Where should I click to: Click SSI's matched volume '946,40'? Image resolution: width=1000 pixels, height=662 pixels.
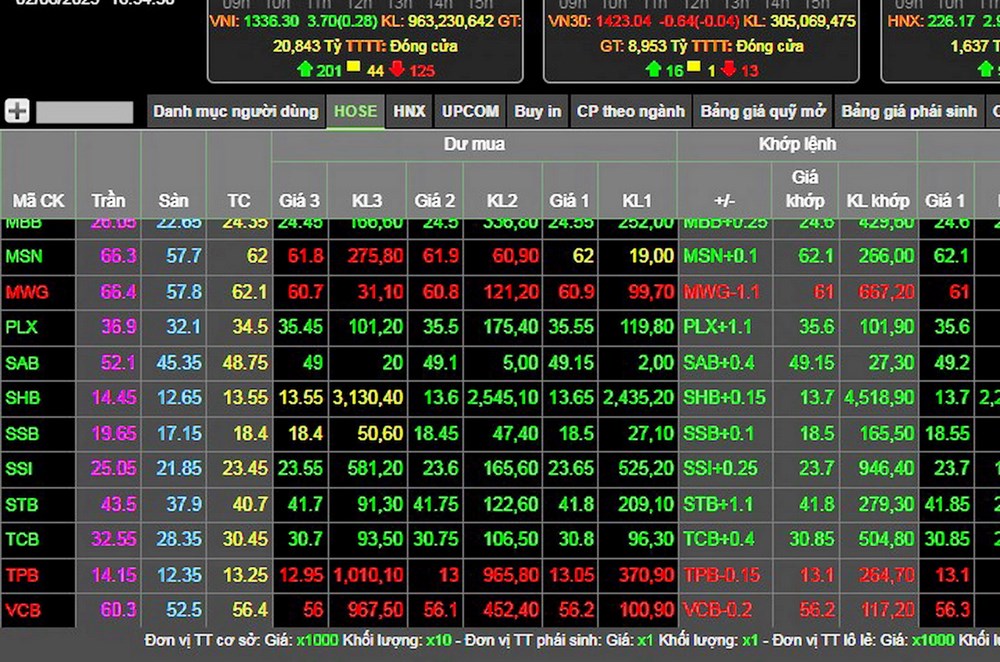(886, 469)
